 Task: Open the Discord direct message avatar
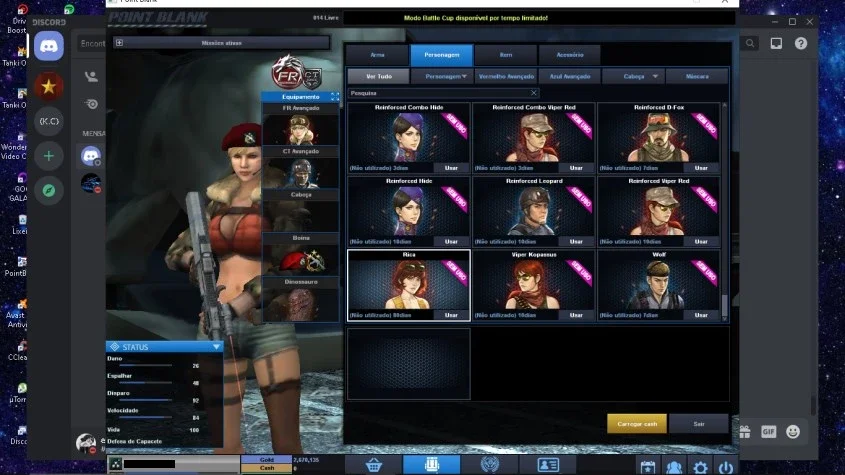point(91,183)
